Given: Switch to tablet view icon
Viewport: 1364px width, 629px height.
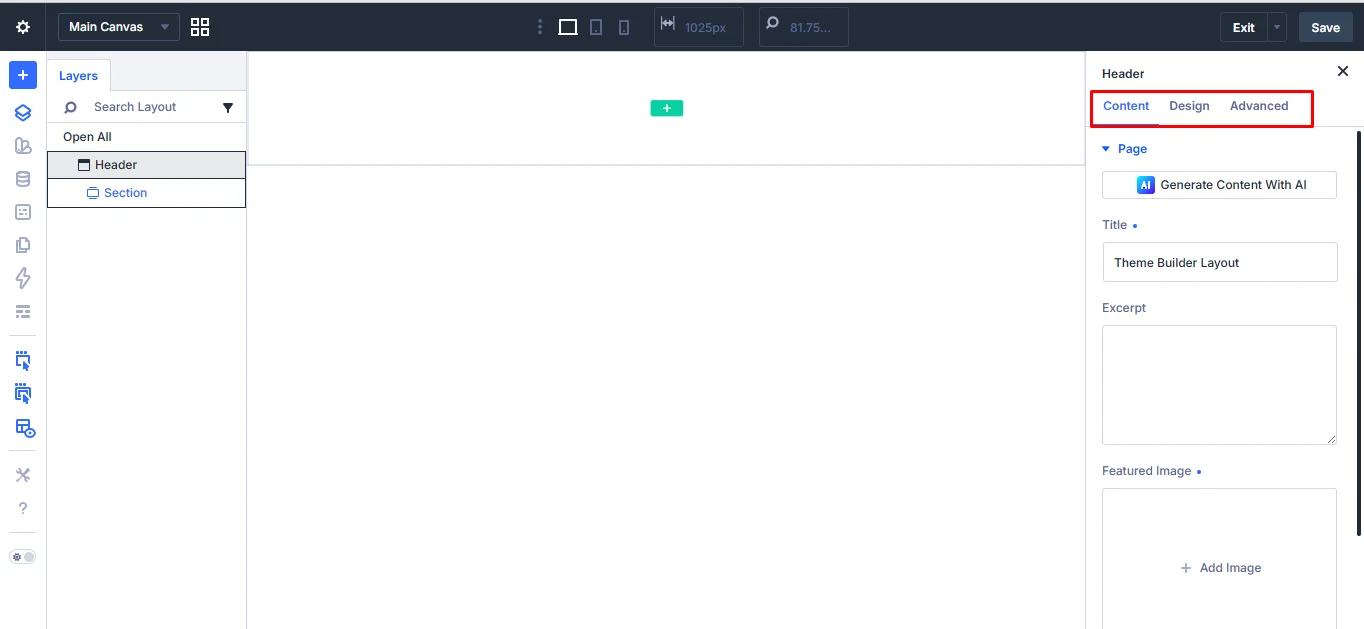Looking at the screenshot, I should pos(596,27).
